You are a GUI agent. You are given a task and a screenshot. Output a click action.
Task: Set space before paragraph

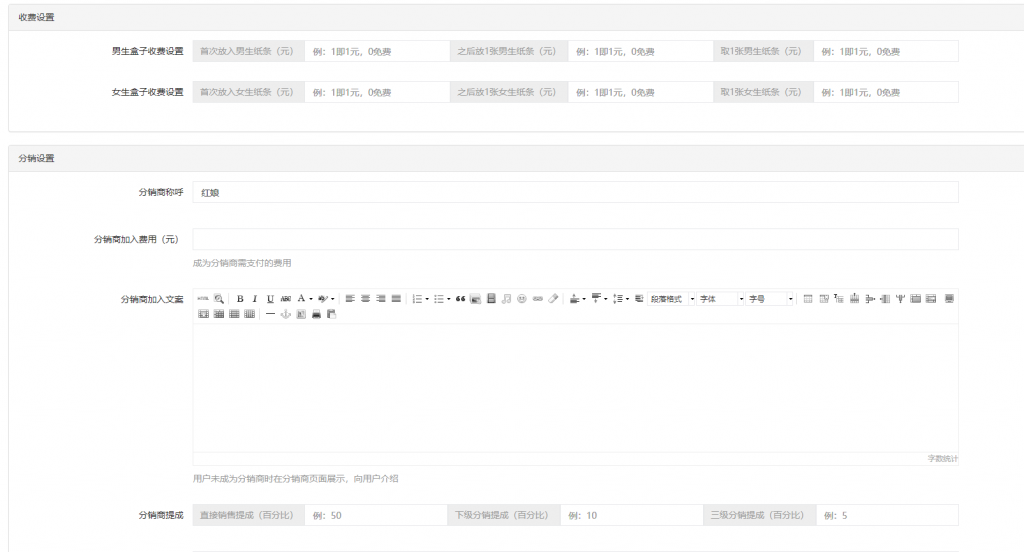point(575,299)
